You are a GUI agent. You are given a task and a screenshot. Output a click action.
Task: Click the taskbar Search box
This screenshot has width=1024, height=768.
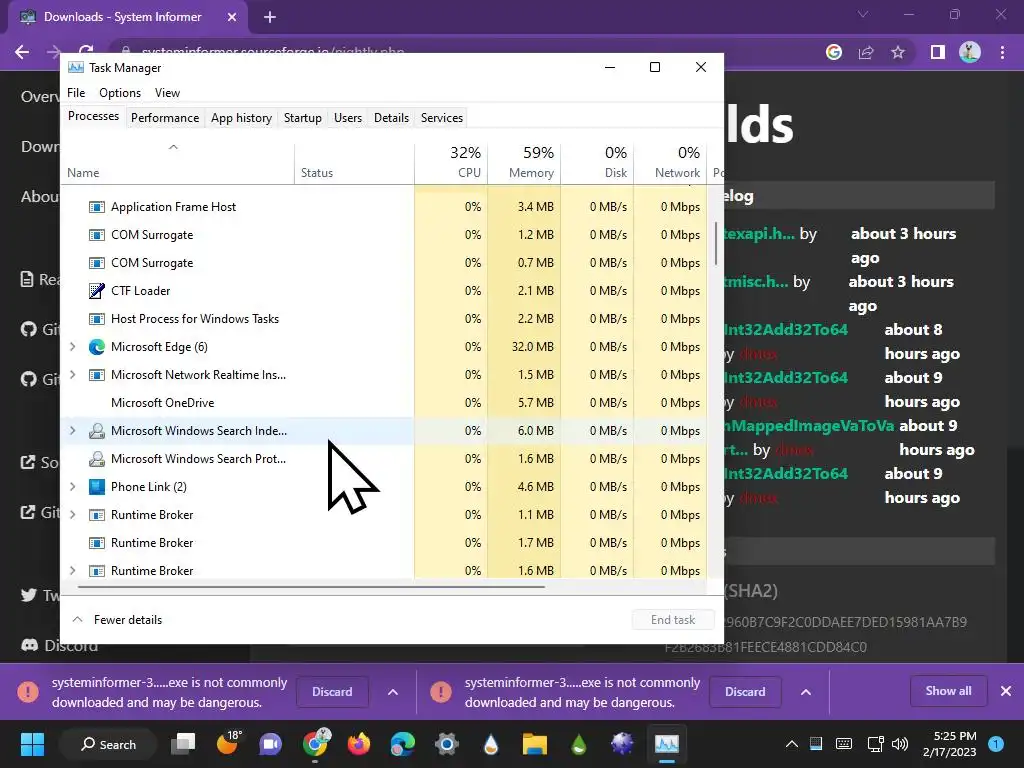coord(108,744)
